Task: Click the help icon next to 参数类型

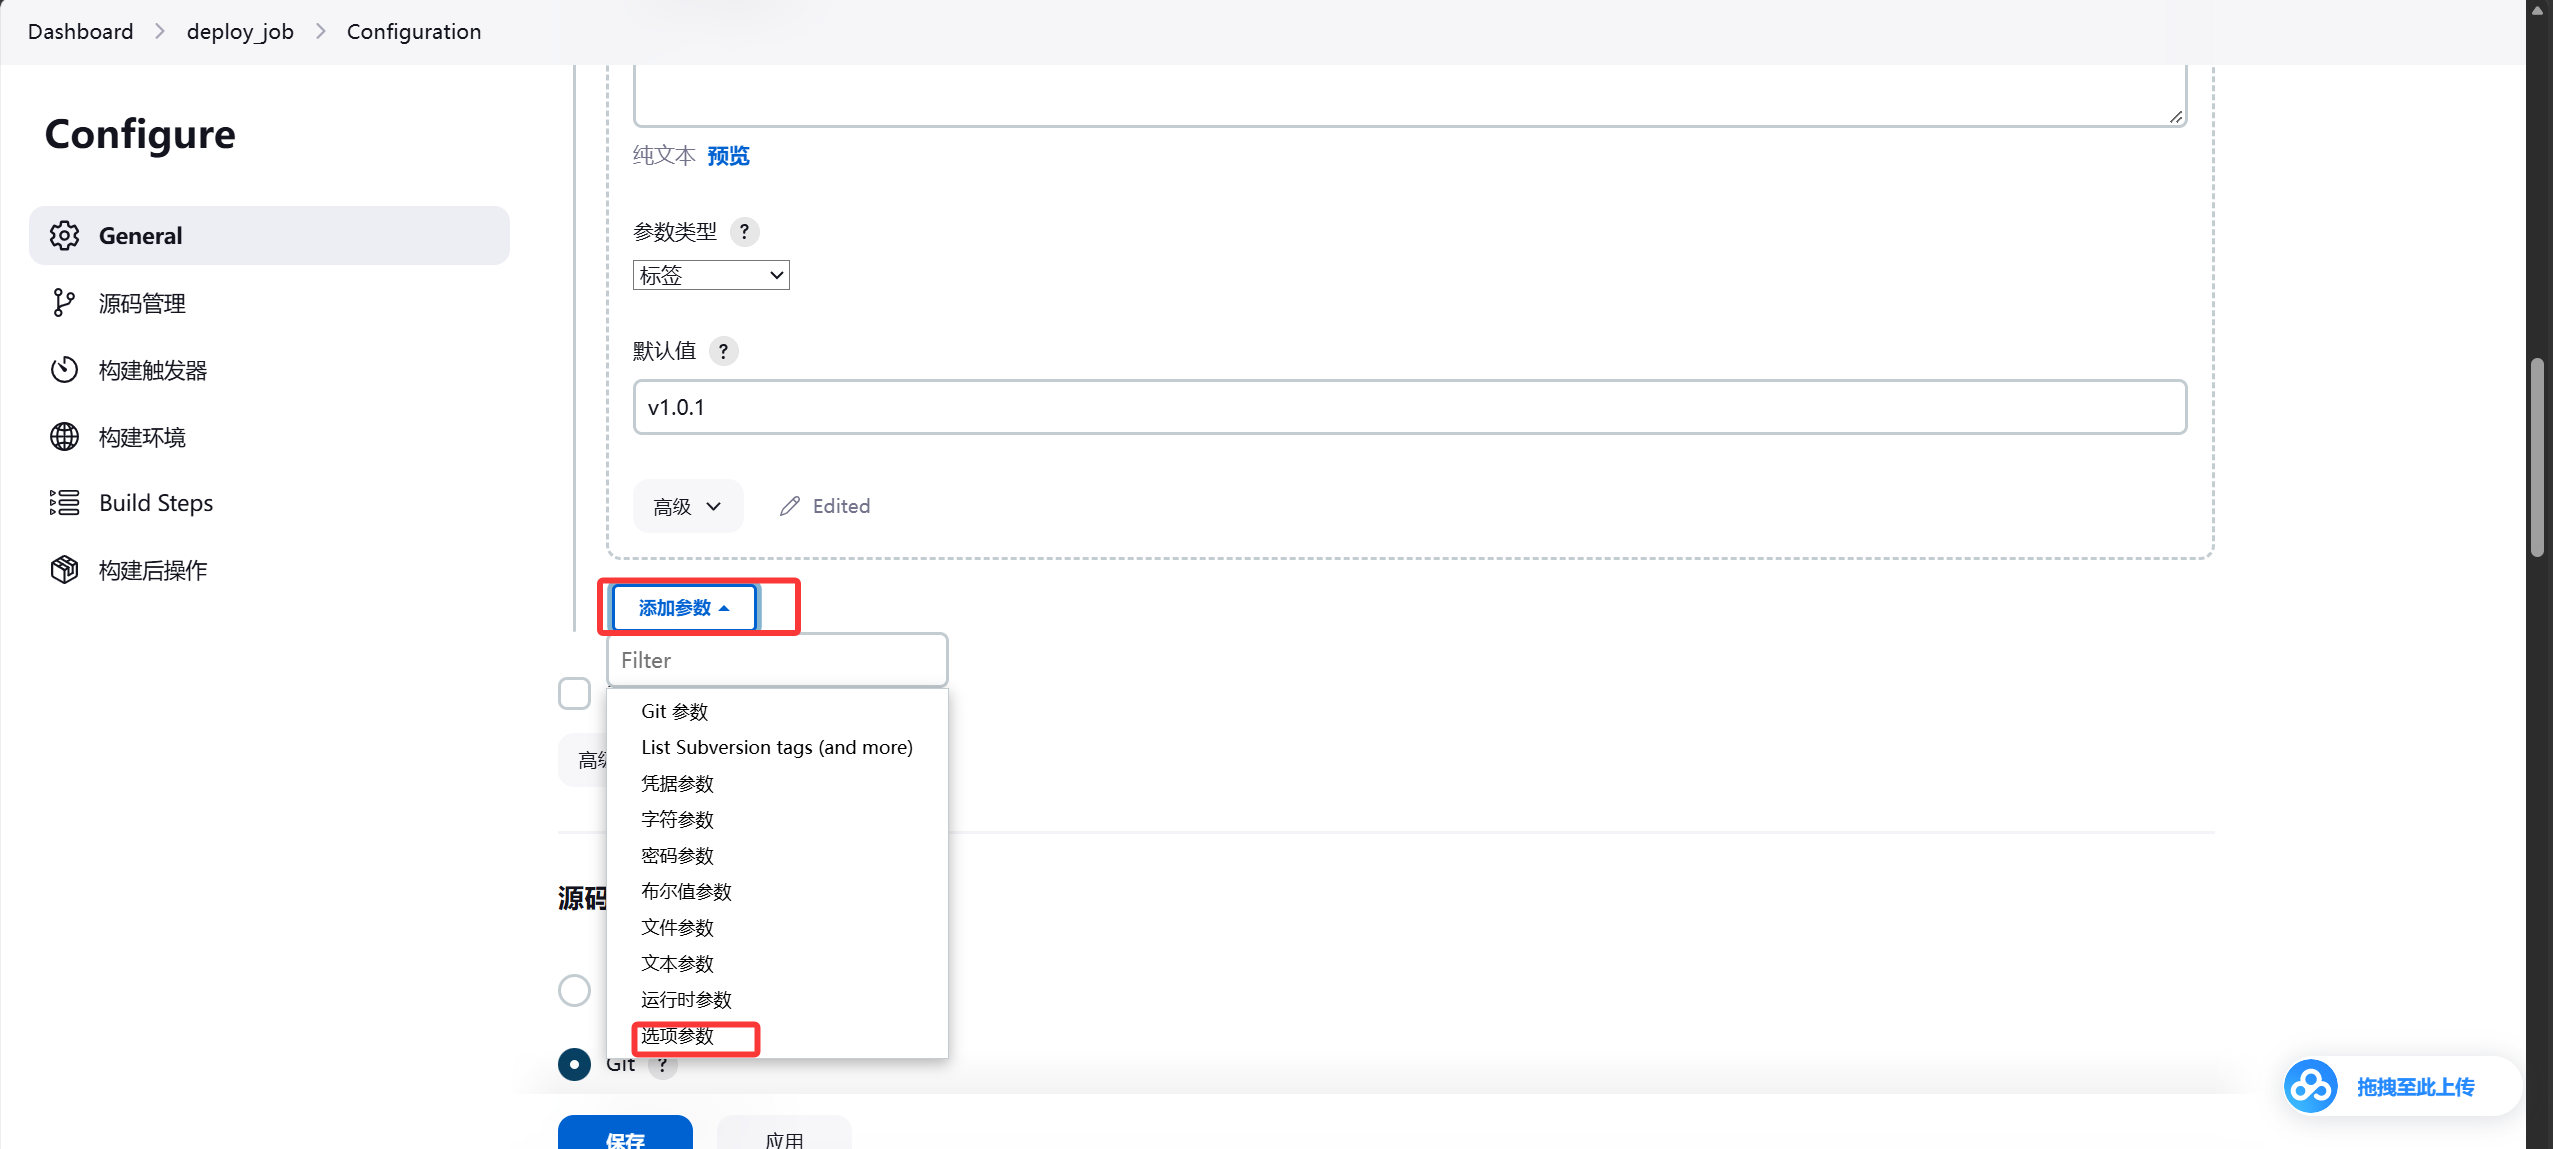Action: (x=744, y=232)
